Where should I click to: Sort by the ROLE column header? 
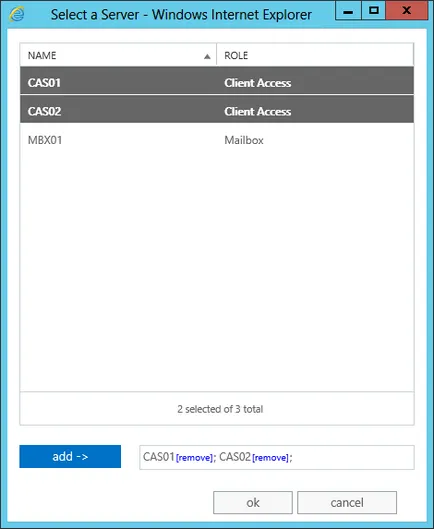315,55
